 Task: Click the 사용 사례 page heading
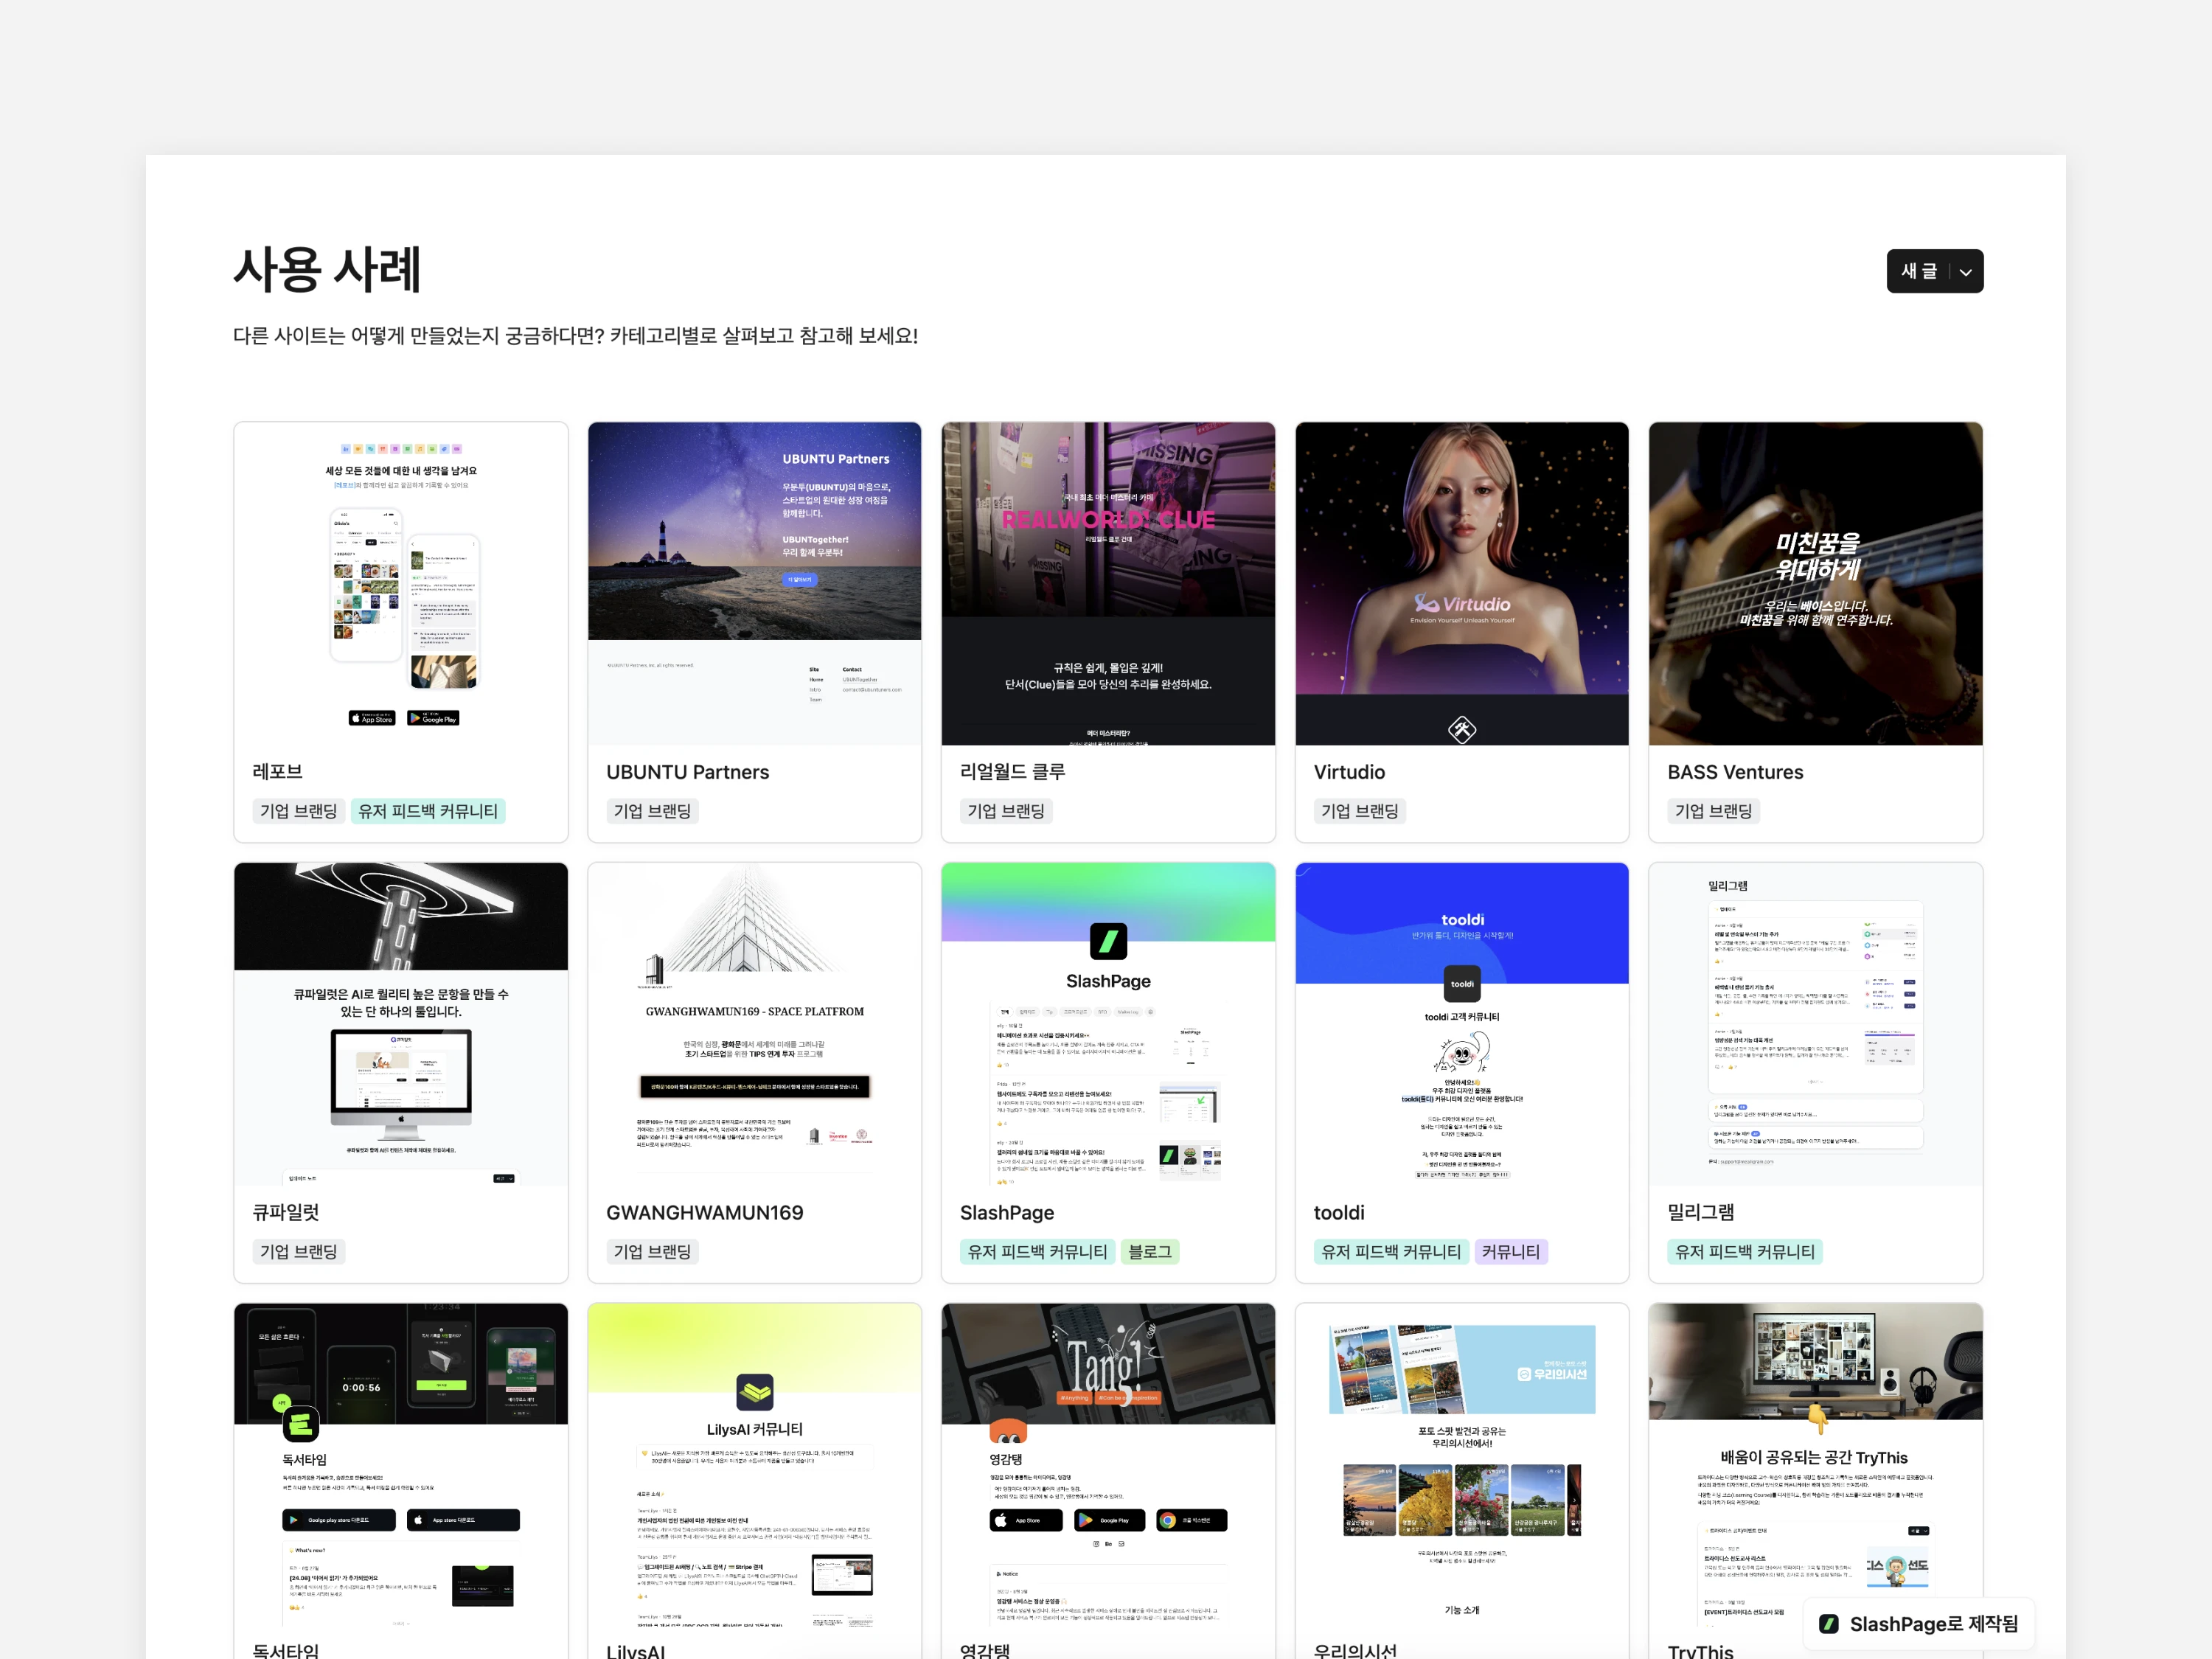pos(327,270)
